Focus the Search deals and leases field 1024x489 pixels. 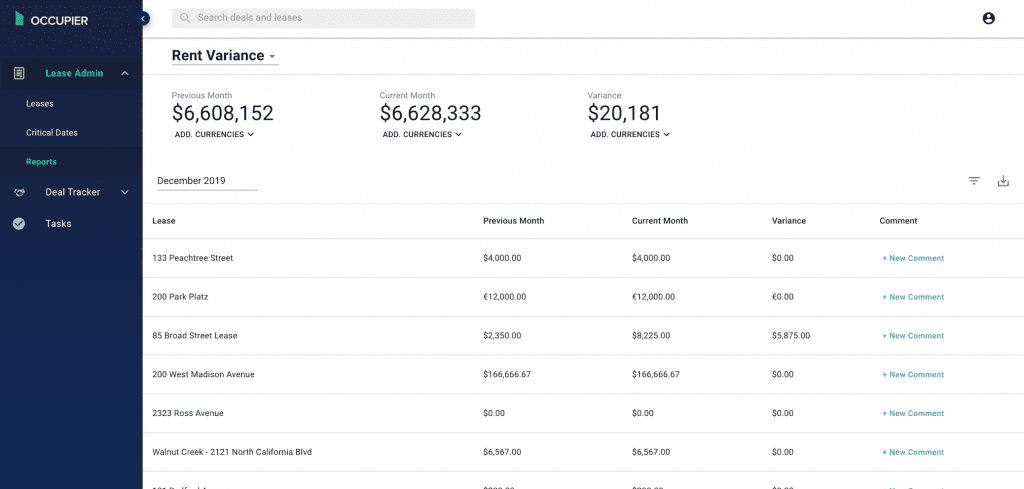(x=323, y=18)
